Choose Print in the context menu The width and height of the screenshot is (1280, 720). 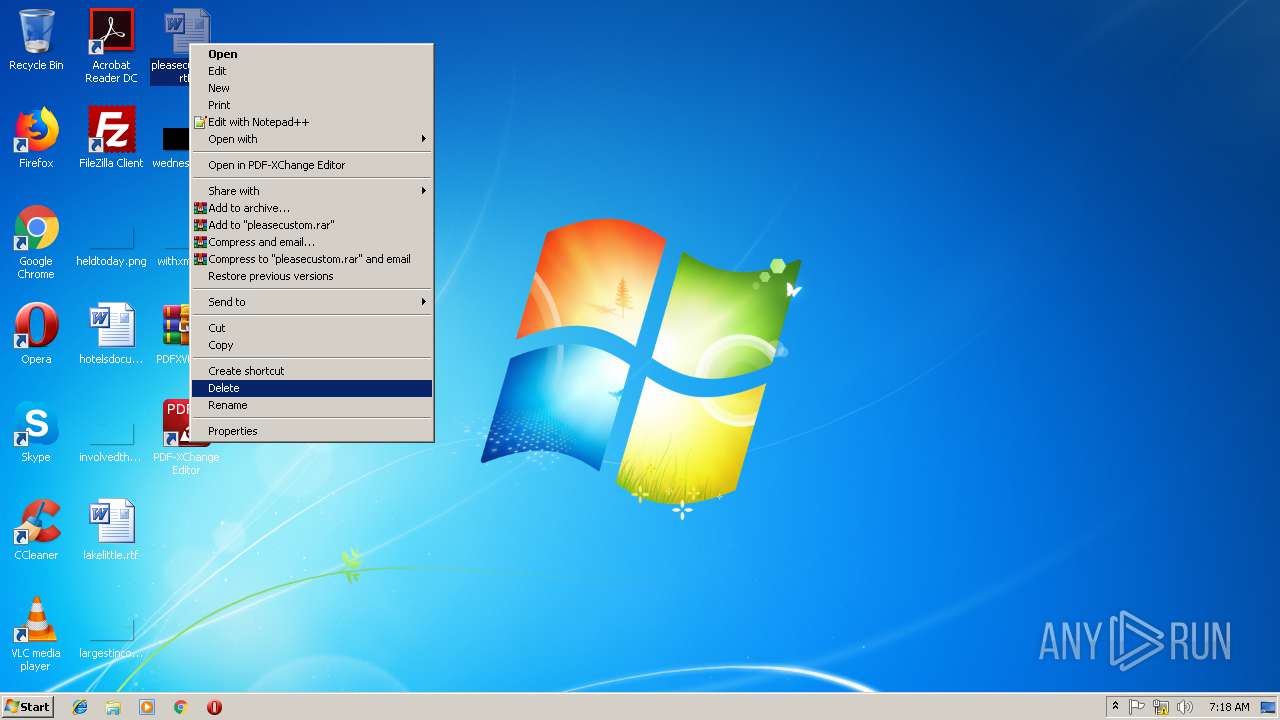[x=312, y=105]
